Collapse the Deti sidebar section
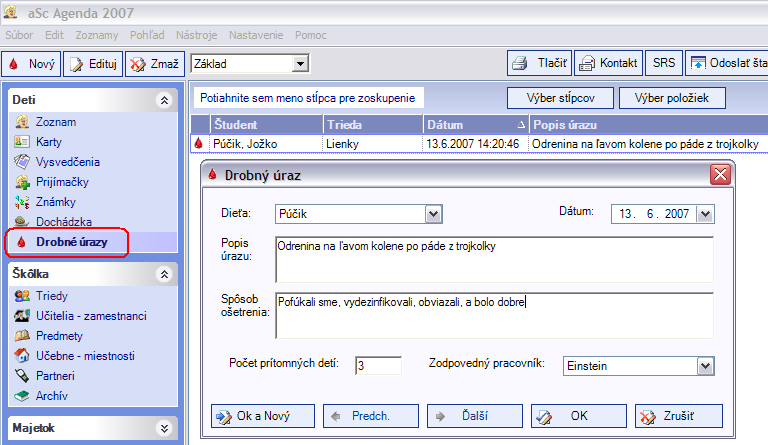 click(164, 100)
